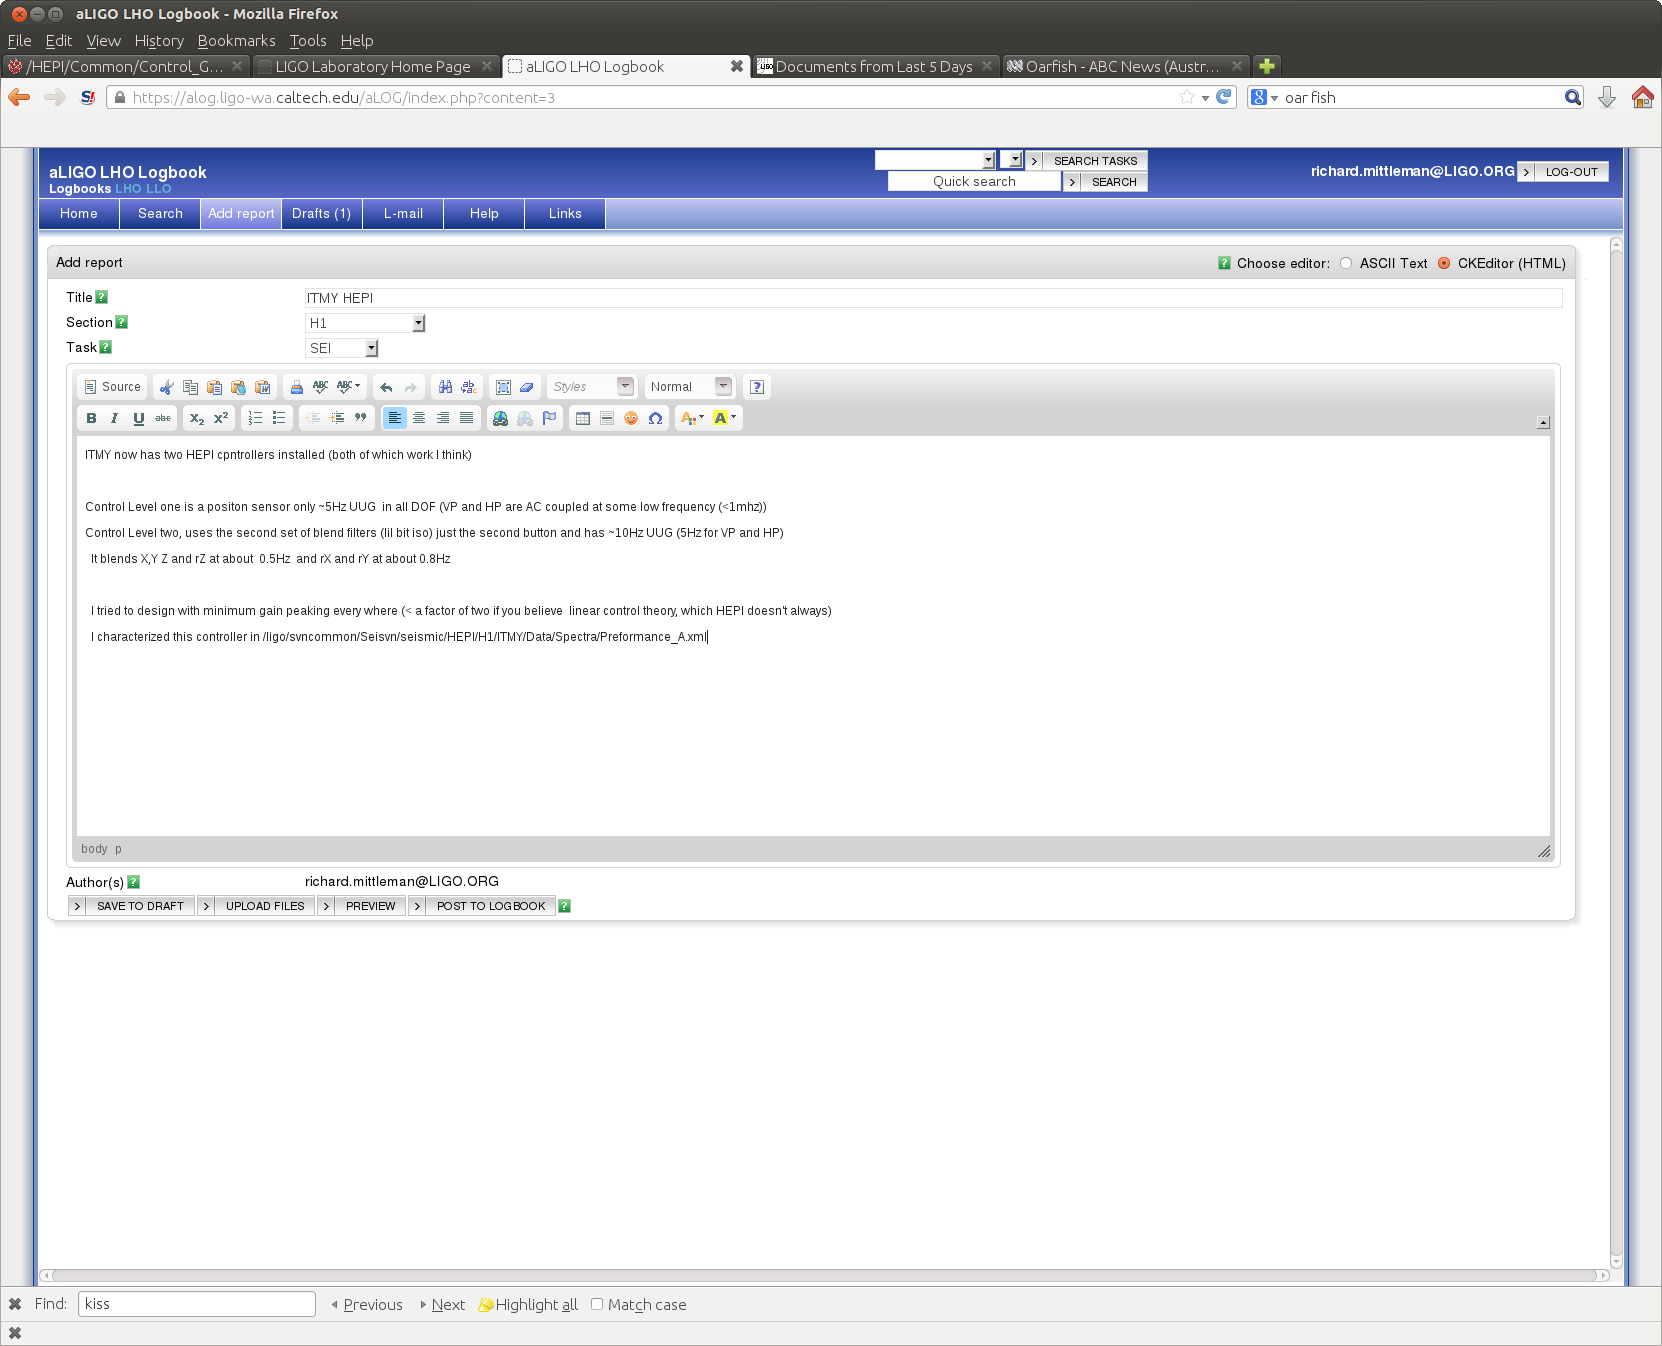
Task: Insert a special character omega icon
Action: 655,418
